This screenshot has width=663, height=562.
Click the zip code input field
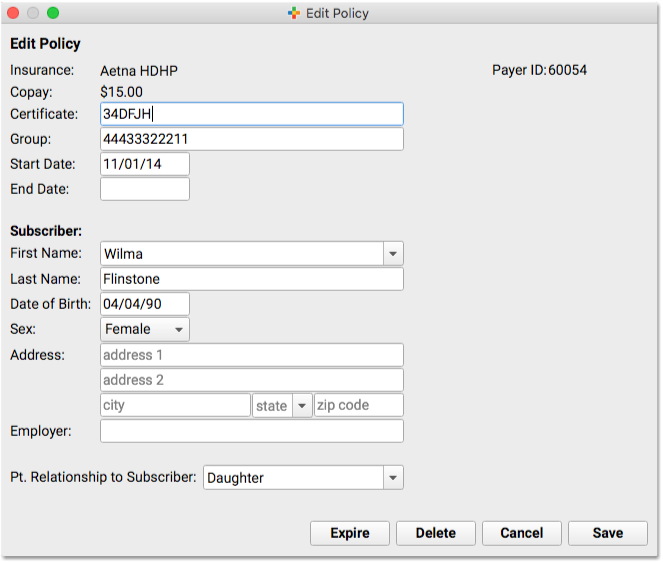pos(359,405)
